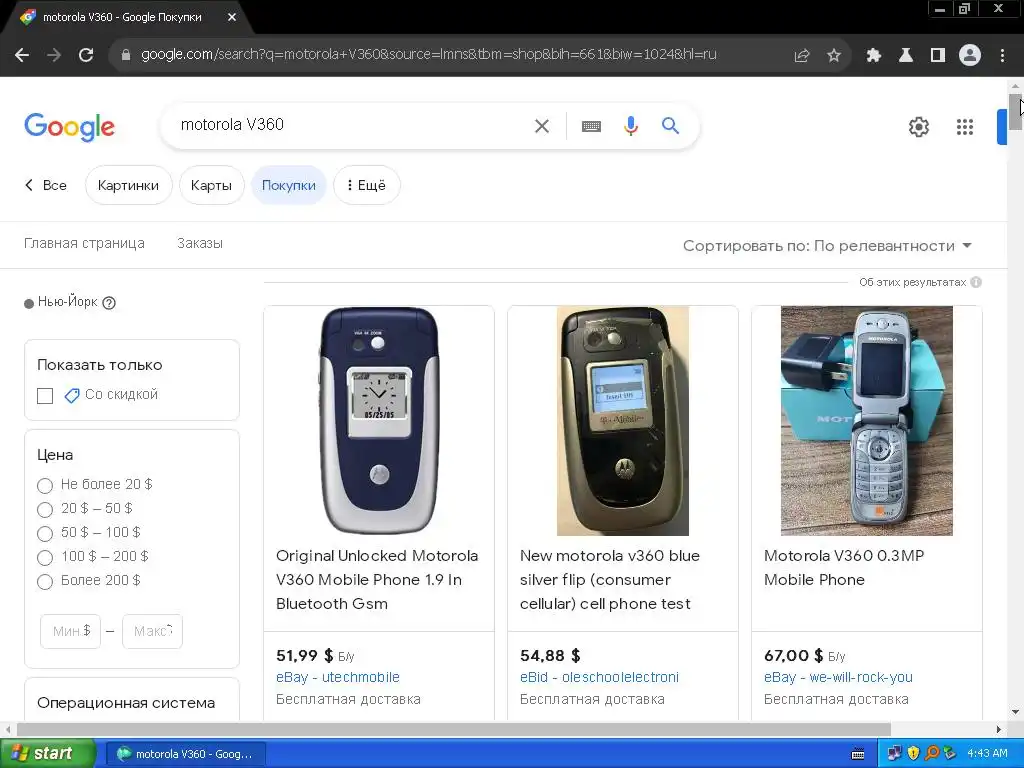Click the padlock site info icon
Viewport: 1024px width, 768px height.
pos(125,55)
